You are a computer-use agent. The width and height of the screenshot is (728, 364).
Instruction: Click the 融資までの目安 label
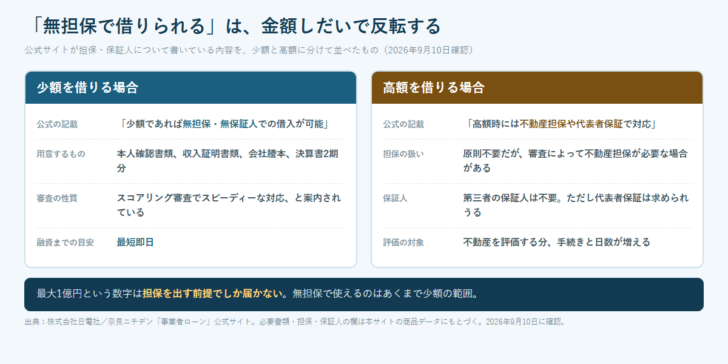(65, 242)
